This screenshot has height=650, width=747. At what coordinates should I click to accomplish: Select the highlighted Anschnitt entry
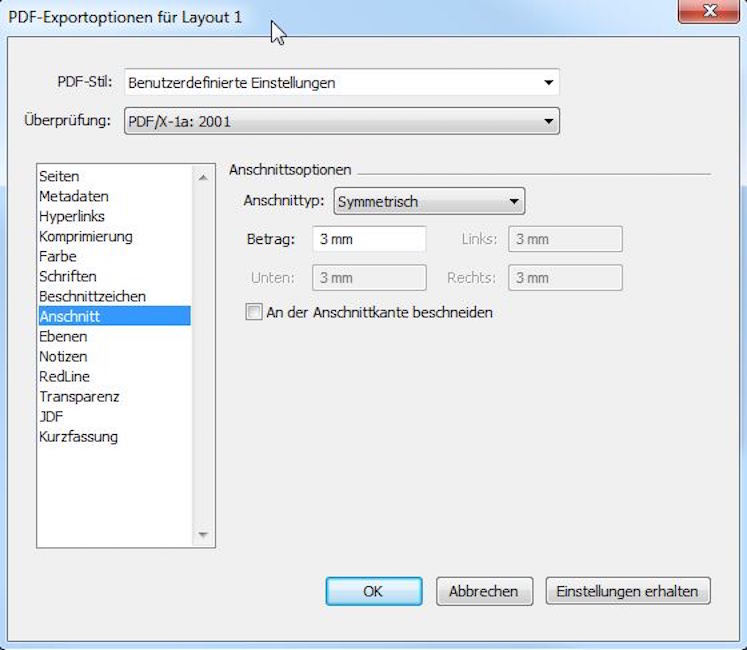coord(114,316)
